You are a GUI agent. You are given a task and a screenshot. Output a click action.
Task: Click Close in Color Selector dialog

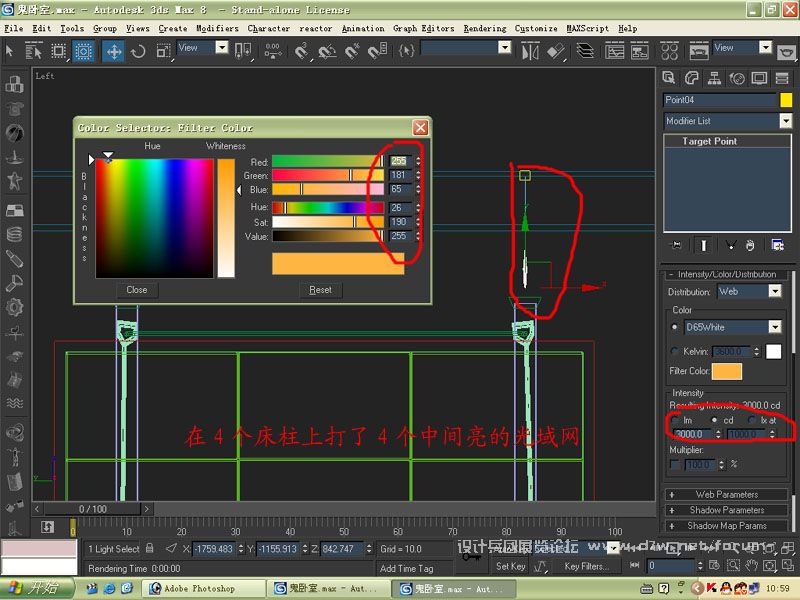136,290
